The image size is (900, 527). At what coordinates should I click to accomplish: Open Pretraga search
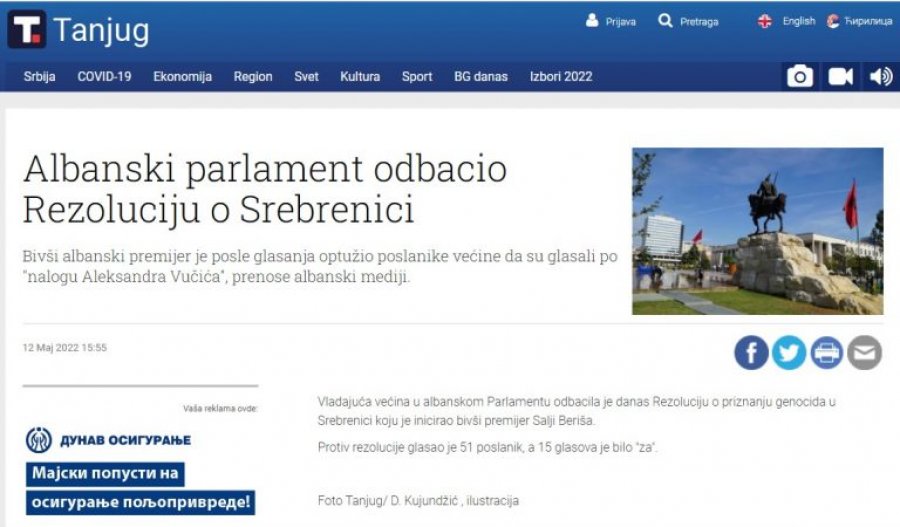689,21
